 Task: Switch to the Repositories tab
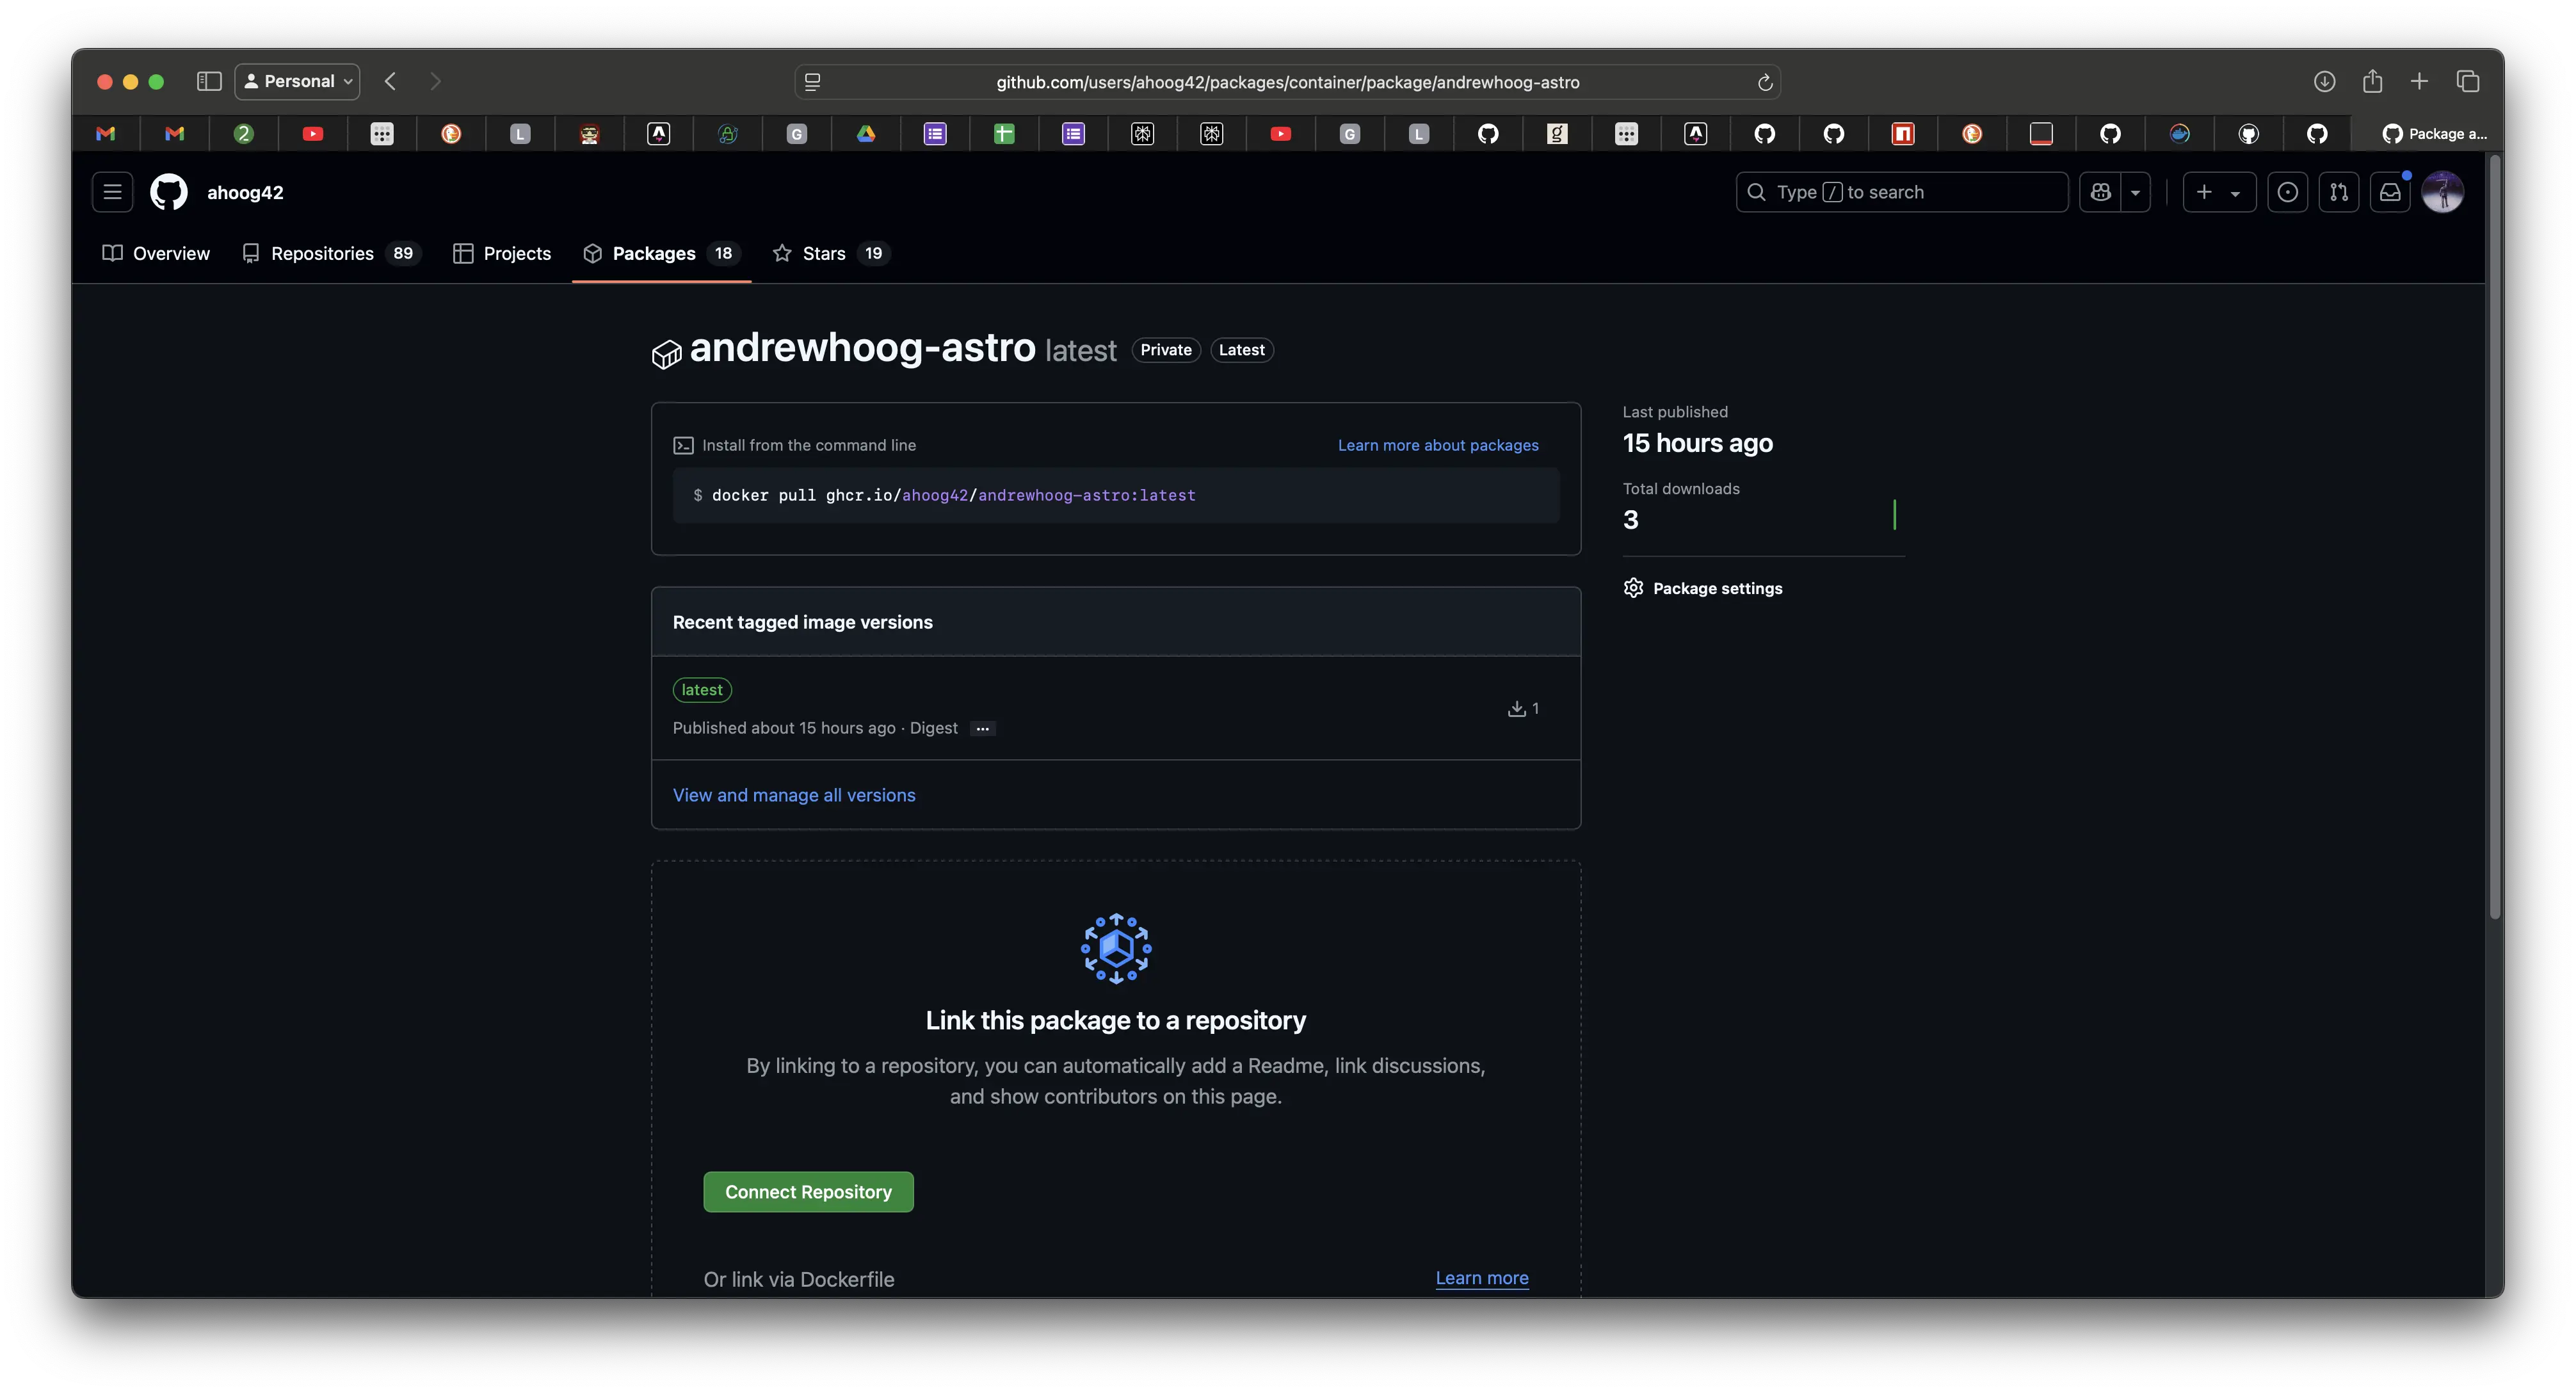pyautogui.click(x=322, y=253)
